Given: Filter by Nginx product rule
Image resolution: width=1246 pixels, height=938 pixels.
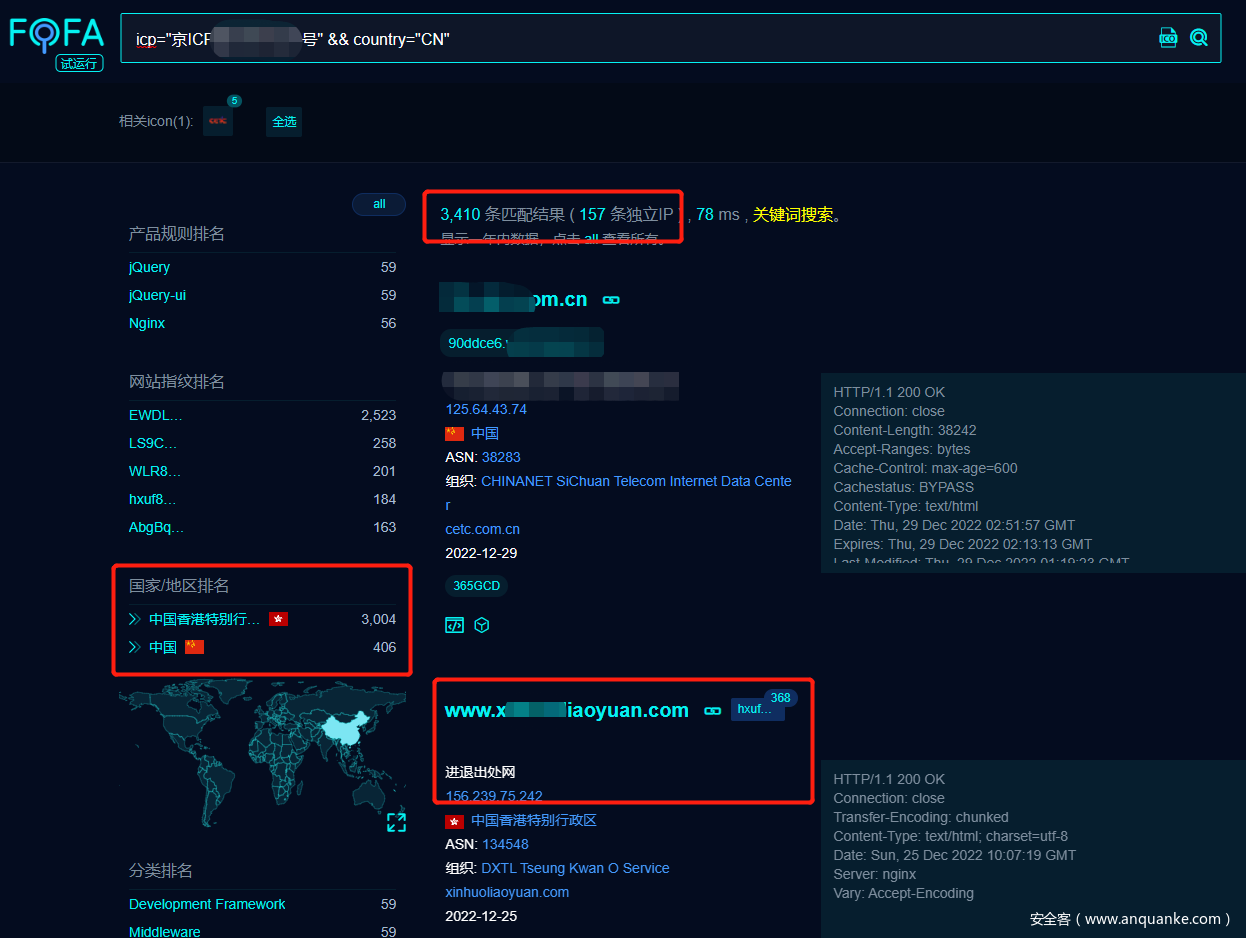Looking at the screenshot, I should (147, 323).
